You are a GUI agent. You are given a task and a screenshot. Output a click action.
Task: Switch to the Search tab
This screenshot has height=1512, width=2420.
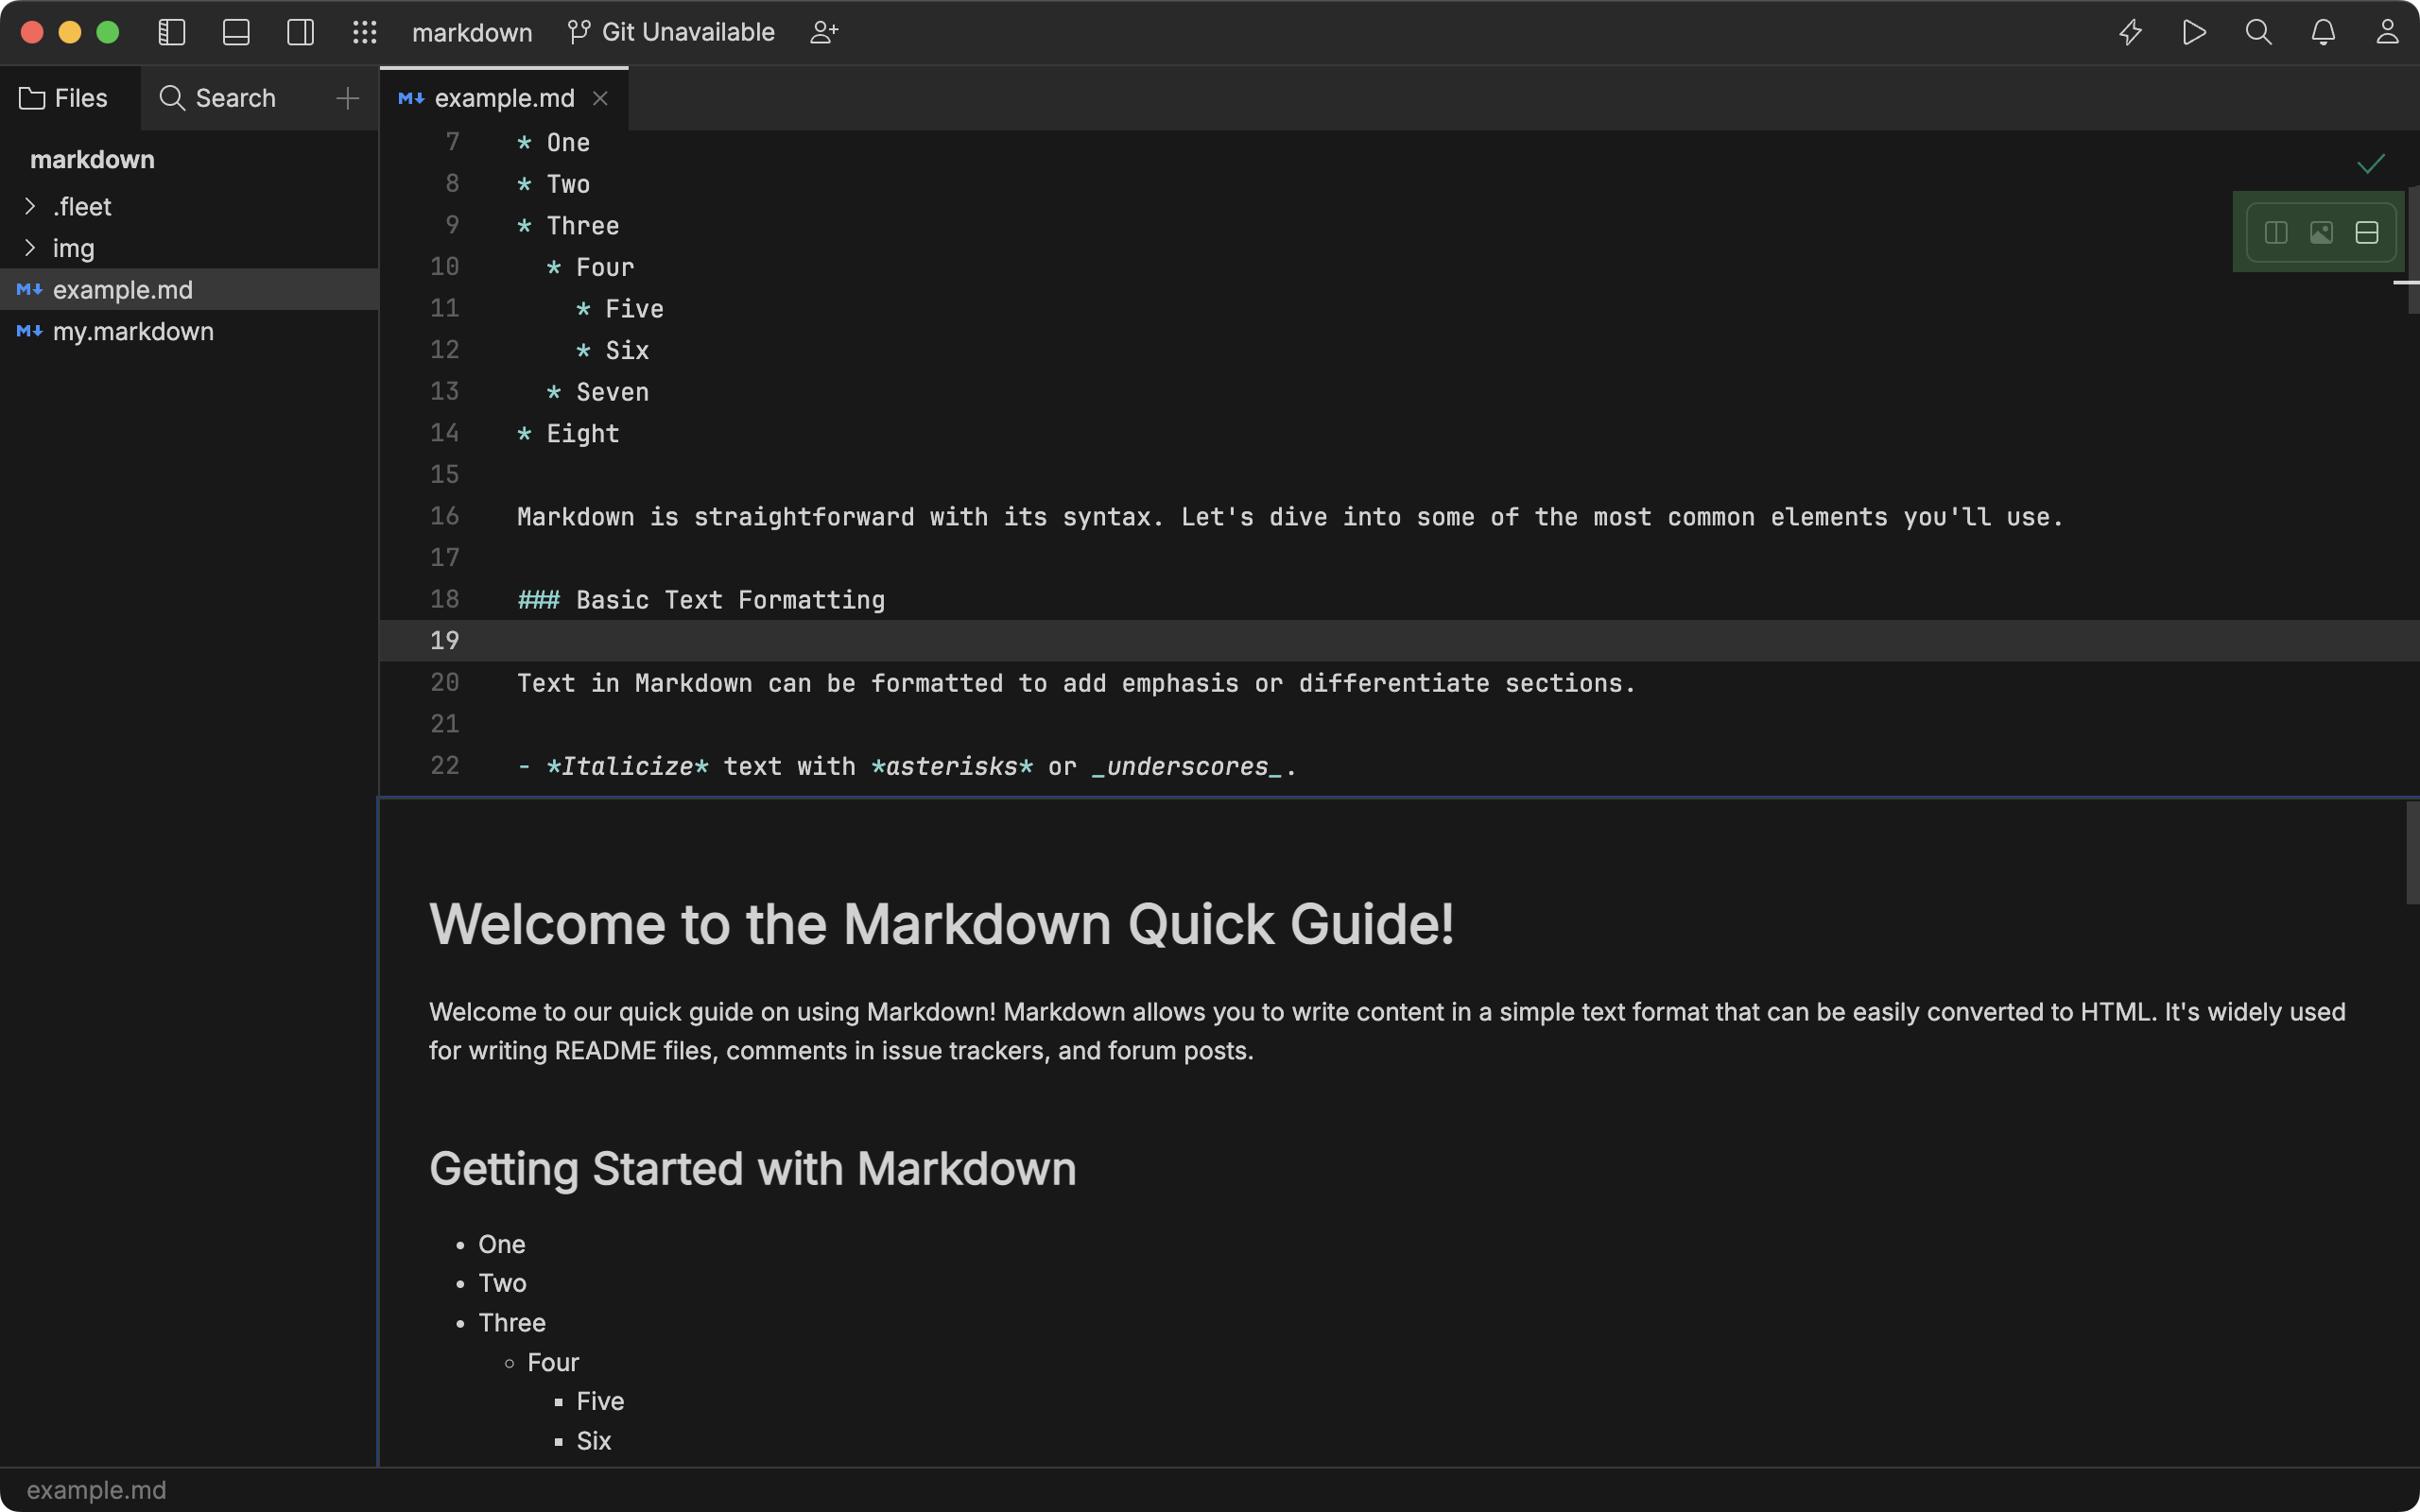click(218, 98)
